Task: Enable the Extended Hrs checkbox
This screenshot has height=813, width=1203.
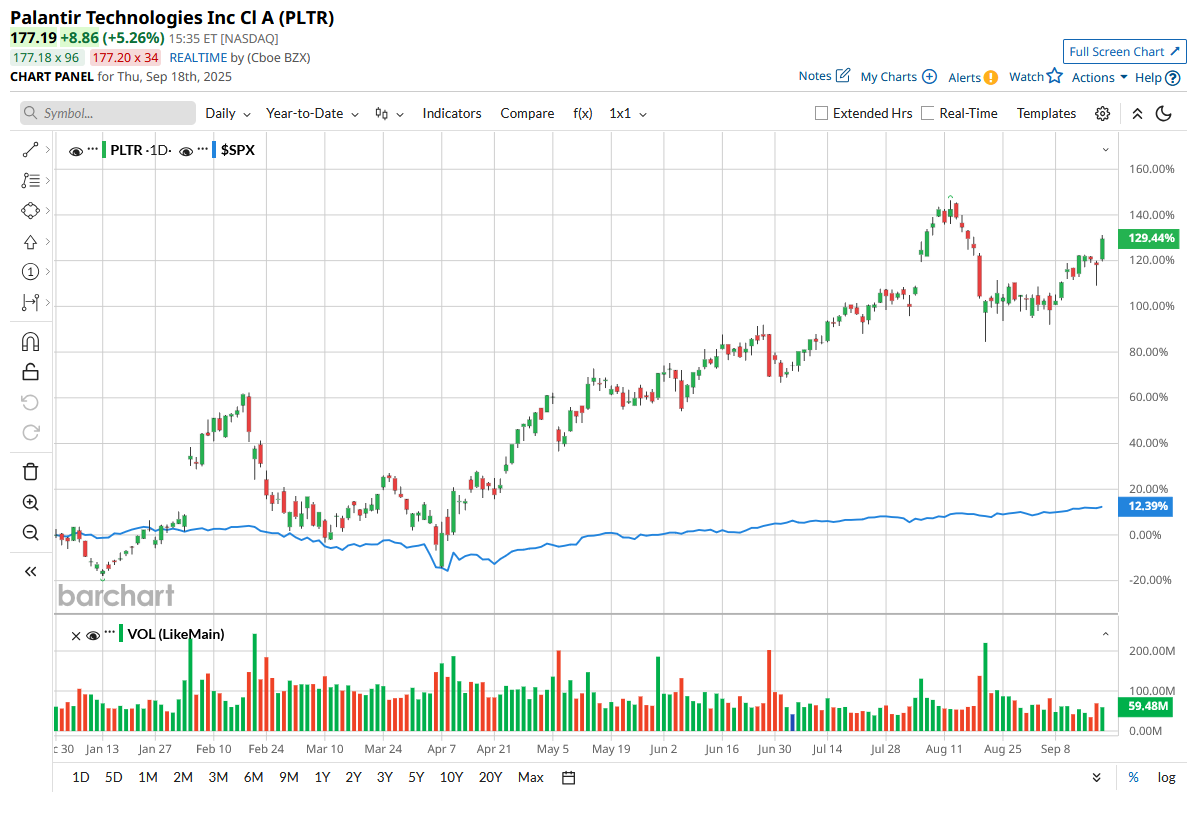Action: tap(822, 114)
